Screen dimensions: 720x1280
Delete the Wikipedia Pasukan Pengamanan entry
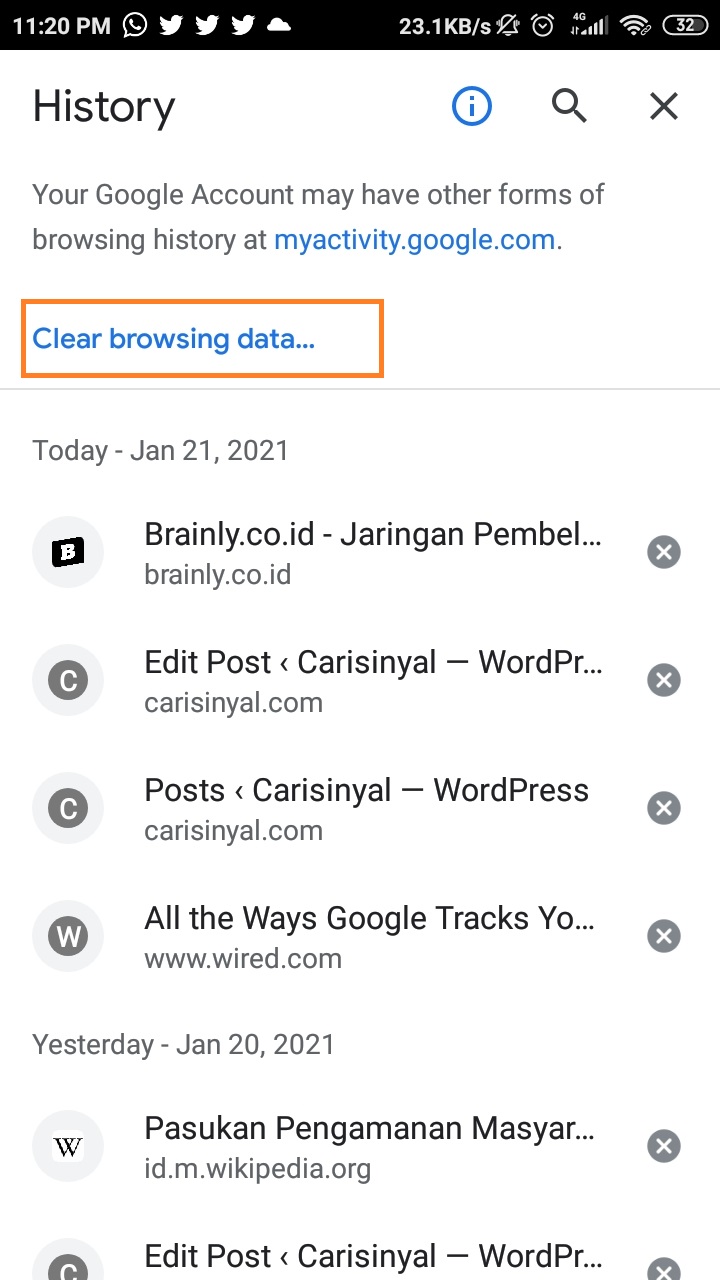click(664, 1146)
